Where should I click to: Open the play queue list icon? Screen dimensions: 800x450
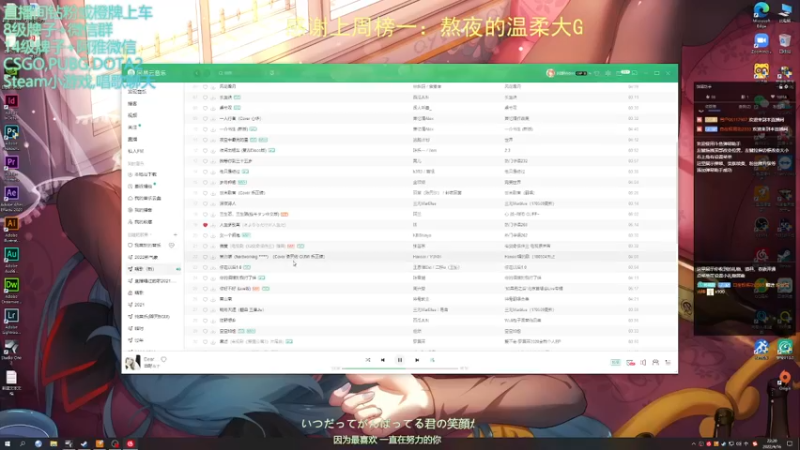668,362
